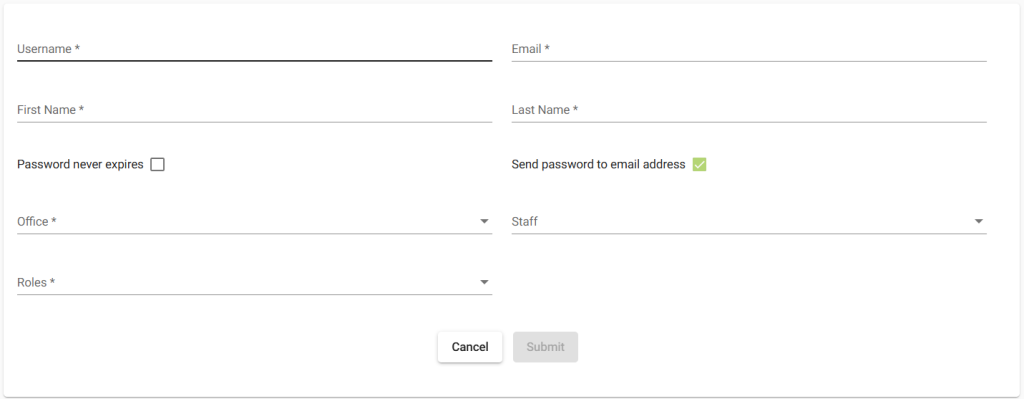Click the 'Office *' field label
Image resolution: width=1024 pixels, height=399 pixels.
click(x=37, y=221)
